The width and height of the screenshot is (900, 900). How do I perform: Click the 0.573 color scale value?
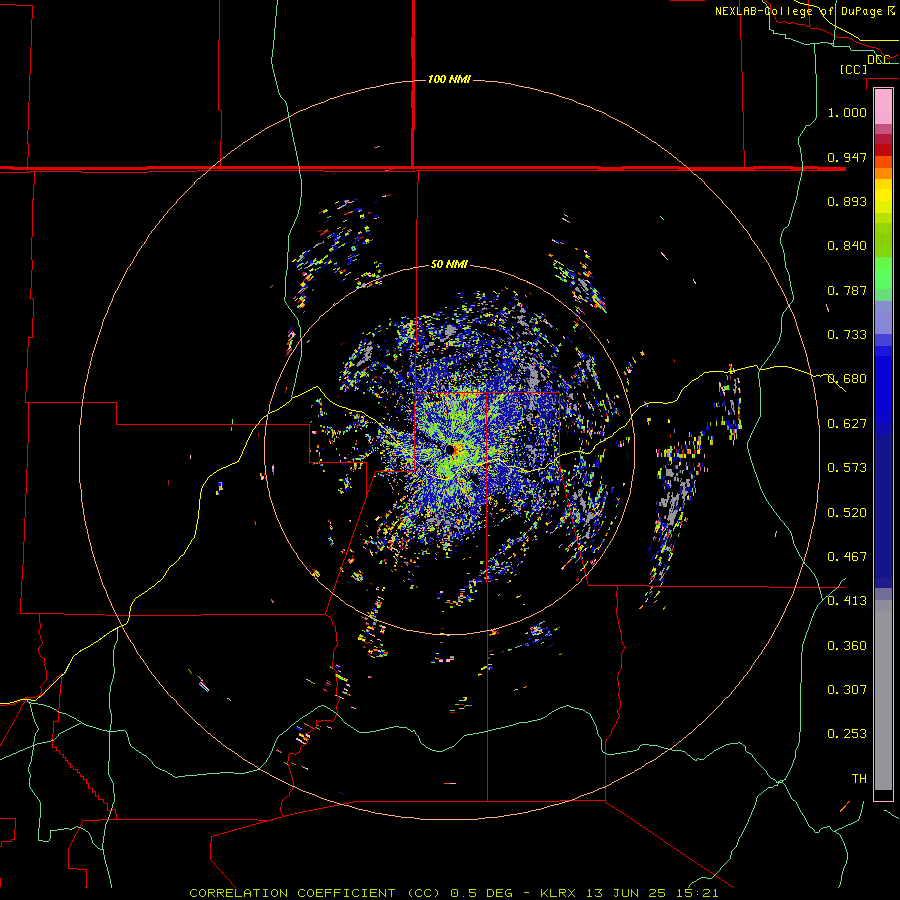(847, 468)
